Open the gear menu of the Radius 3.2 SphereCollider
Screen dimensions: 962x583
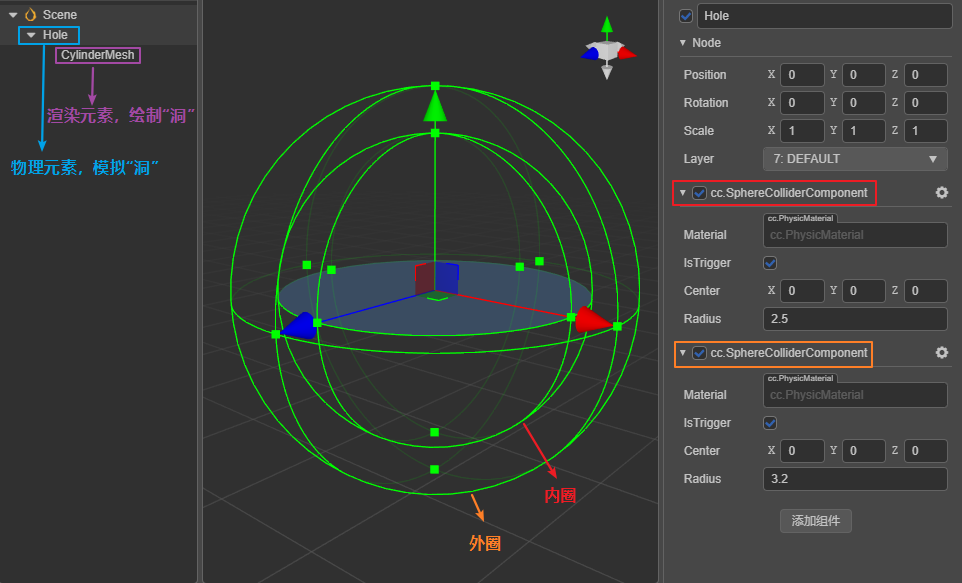(942, 353)
